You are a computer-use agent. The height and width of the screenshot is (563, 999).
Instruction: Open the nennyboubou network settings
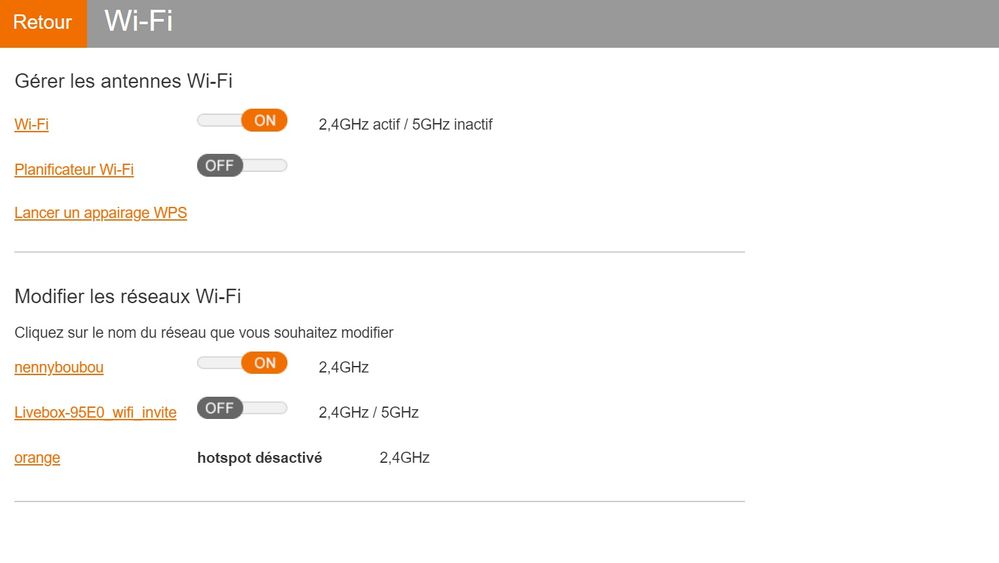click(x=59, y=368)
